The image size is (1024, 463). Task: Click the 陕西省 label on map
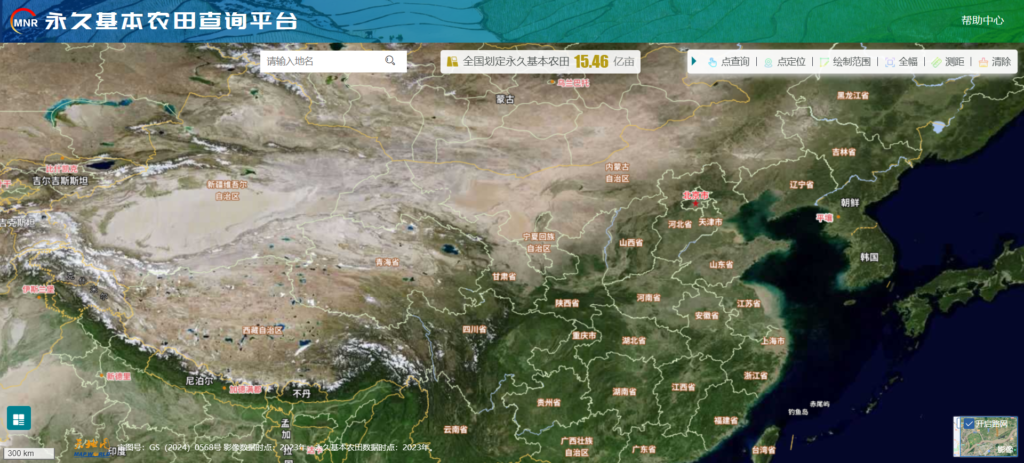[x=568, y=303]
